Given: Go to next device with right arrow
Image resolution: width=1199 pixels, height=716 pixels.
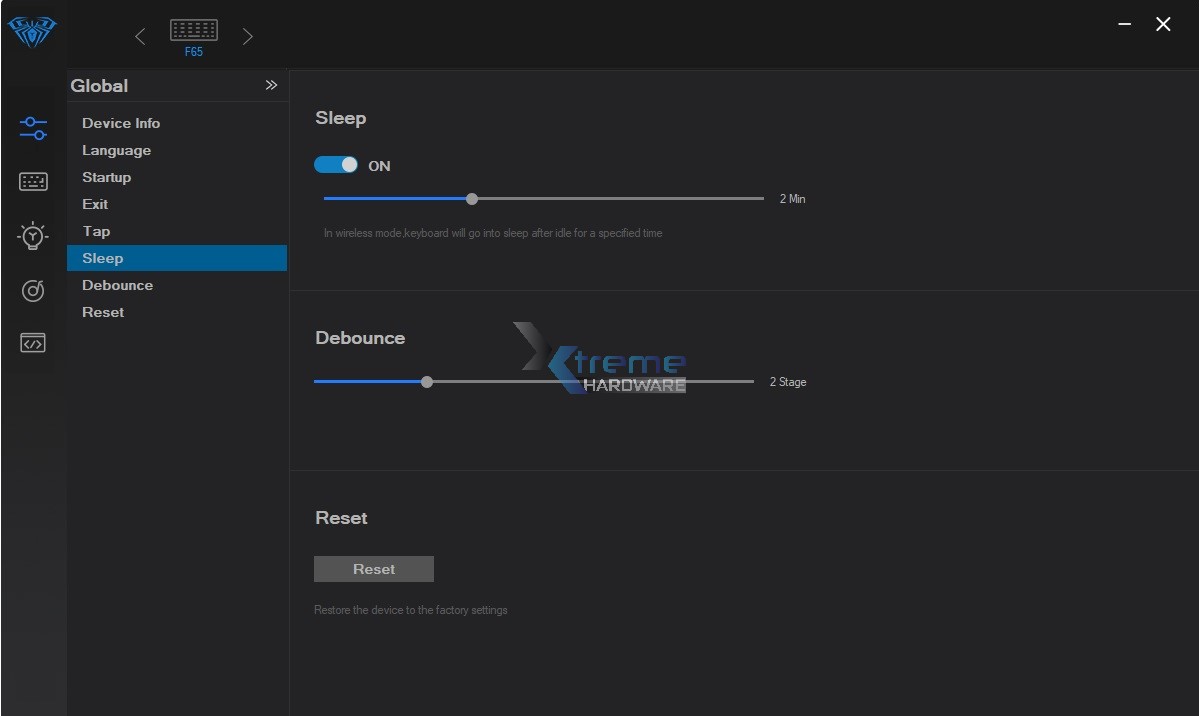Looking at the screenshot, I should tap(247, 37).
